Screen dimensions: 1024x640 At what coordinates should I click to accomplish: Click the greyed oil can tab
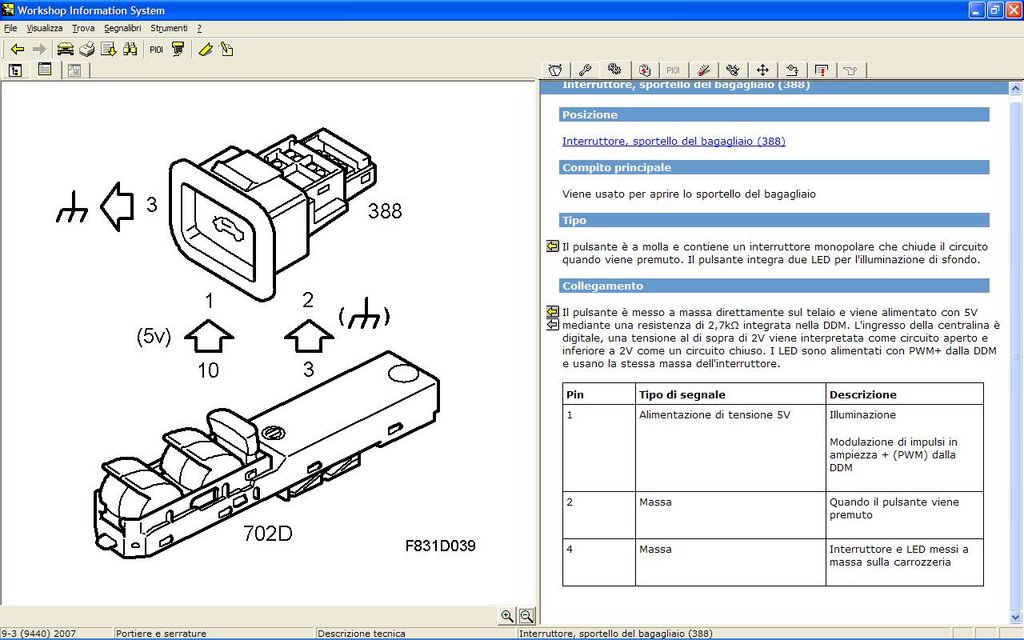tap(850, 70)
